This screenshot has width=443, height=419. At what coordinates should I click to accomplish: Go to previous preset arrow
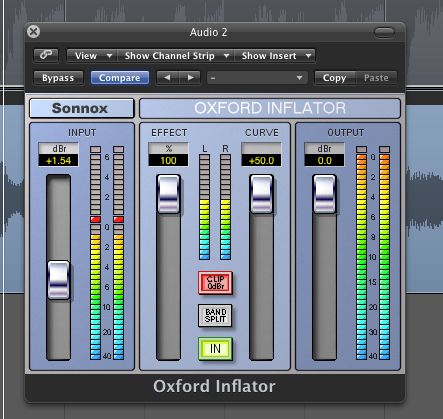167,78
